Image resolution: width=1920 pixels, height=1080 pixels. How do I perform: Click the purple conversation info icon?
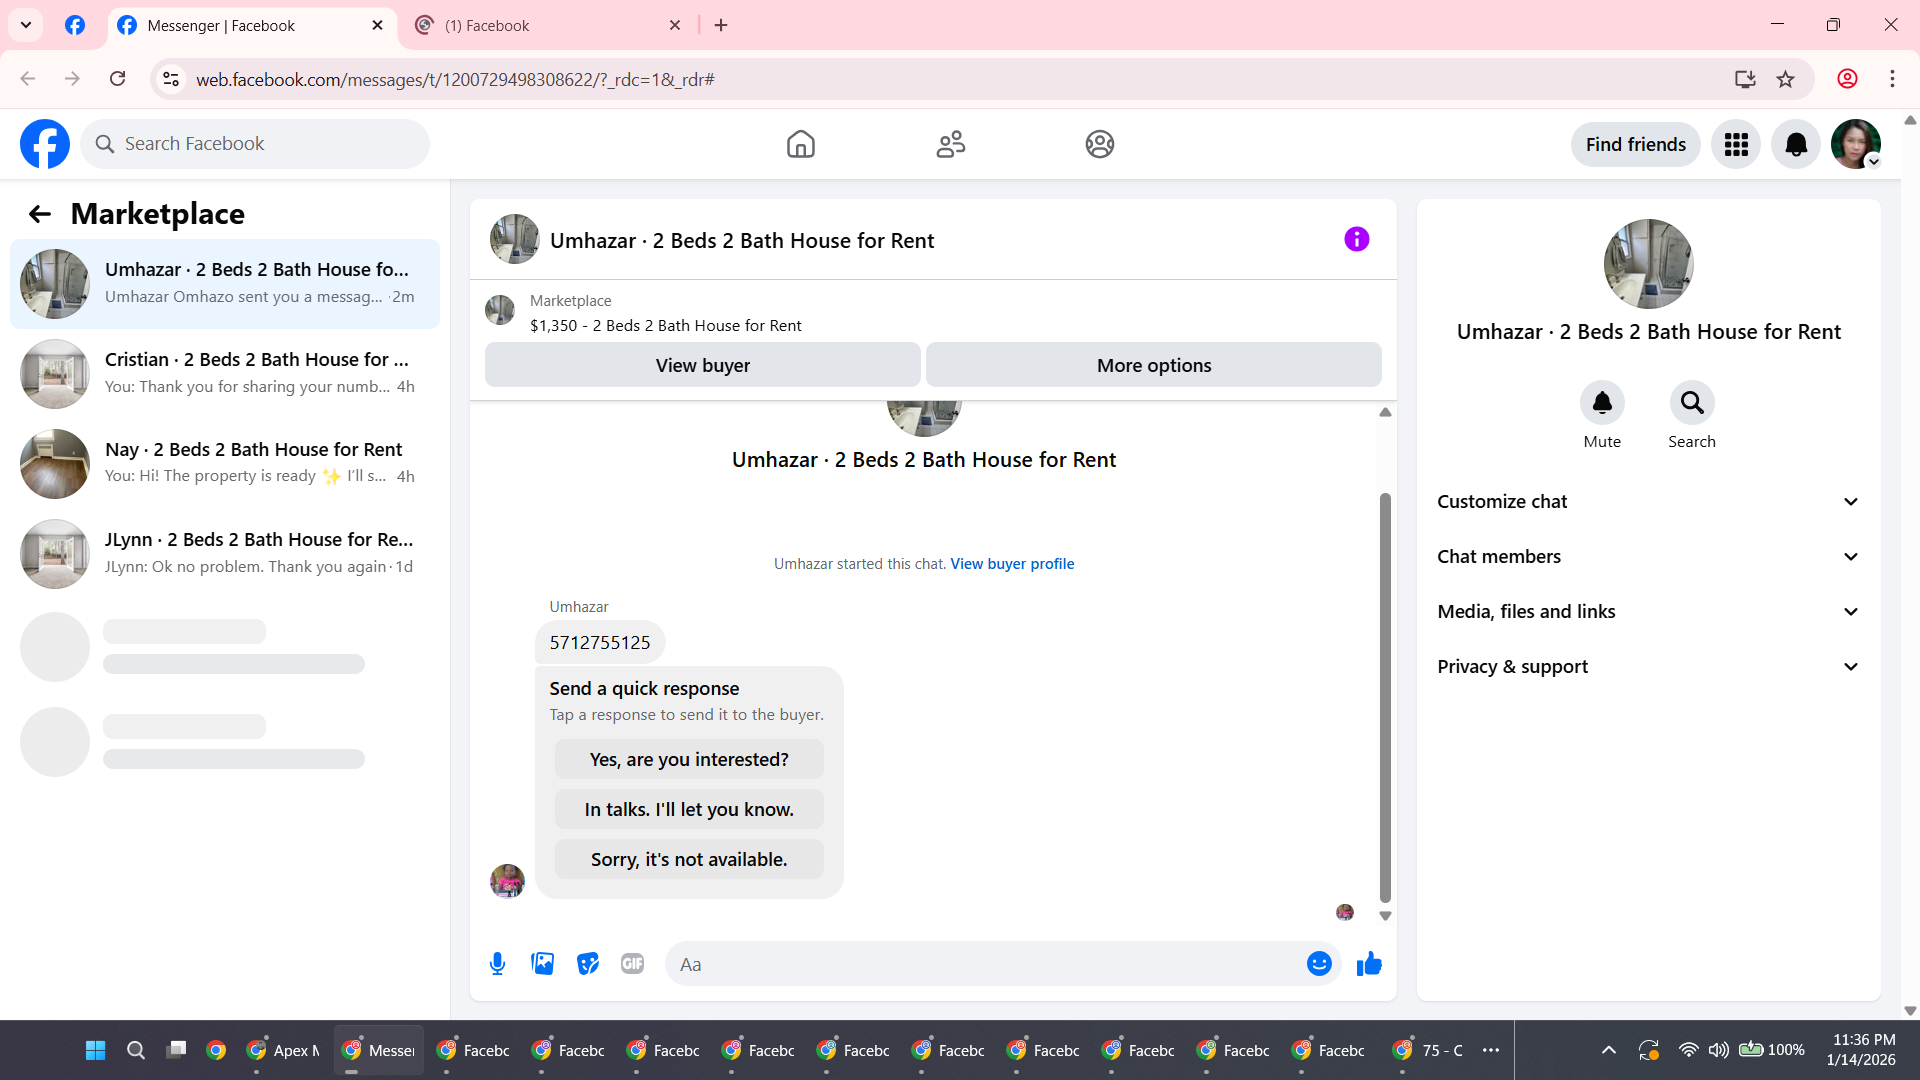[1356, 240]
